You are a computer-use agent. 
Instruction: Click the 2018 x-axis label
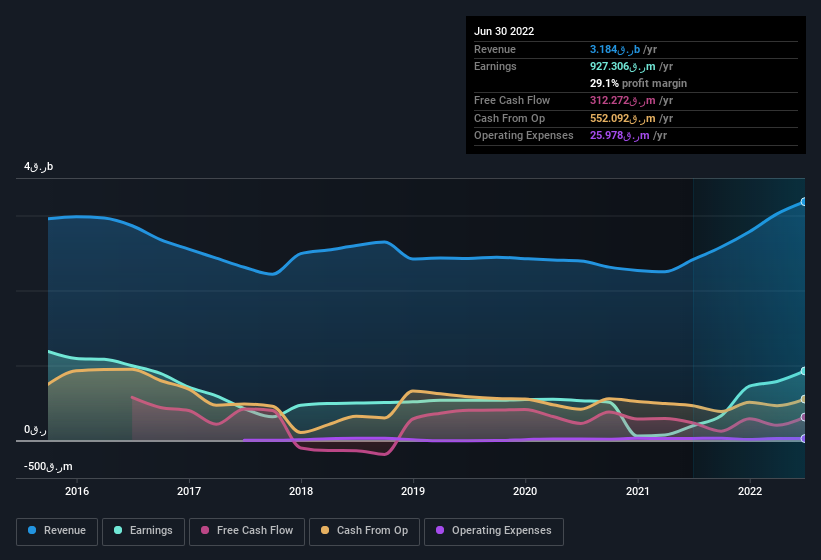[301, 491]
